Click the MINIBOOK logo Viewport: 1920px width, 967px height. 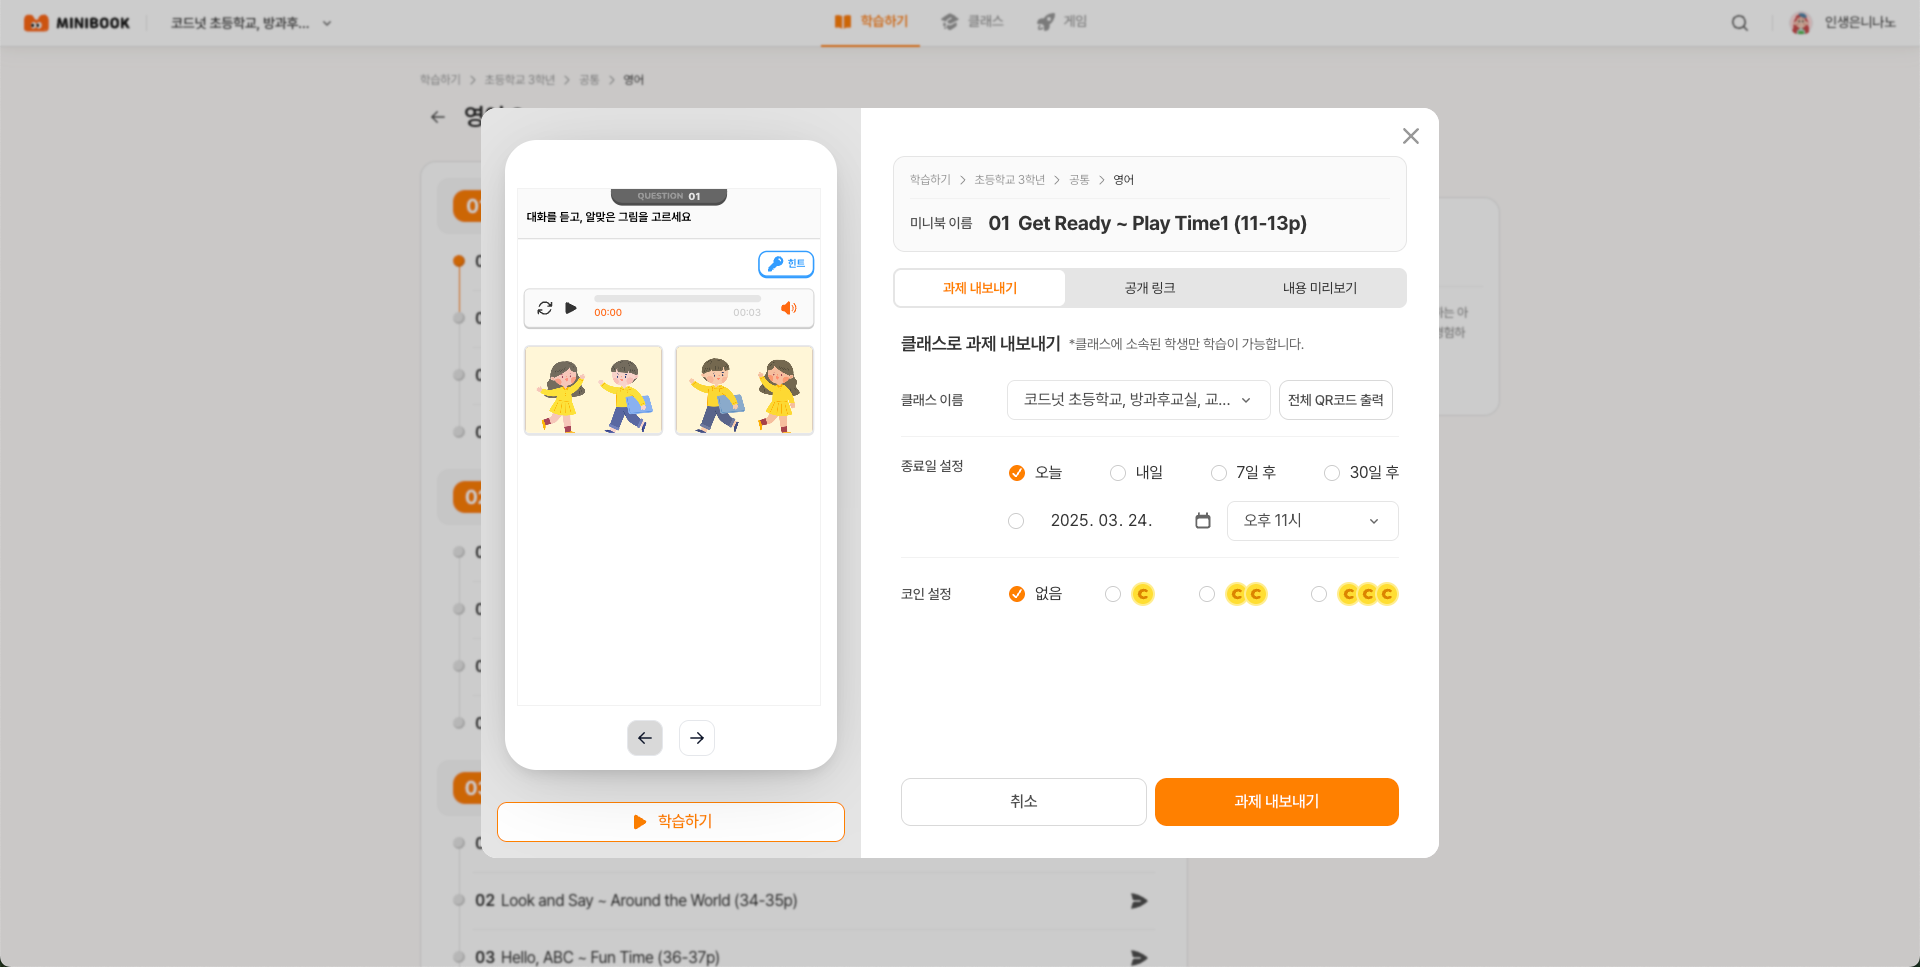coord(78,22)
